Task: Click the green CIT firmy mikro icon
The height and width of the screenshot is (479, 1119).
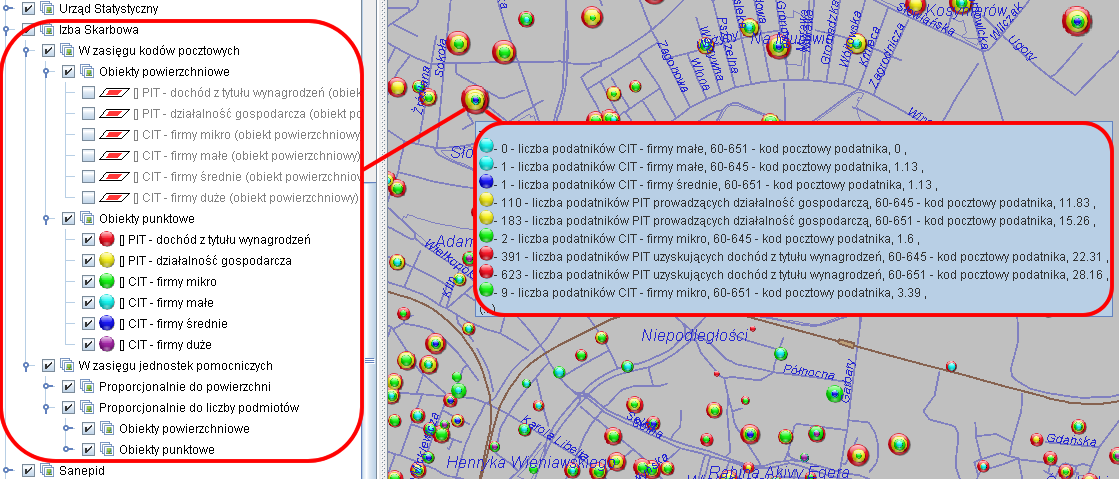Action: pyautogui.click(x=109, y=282)
